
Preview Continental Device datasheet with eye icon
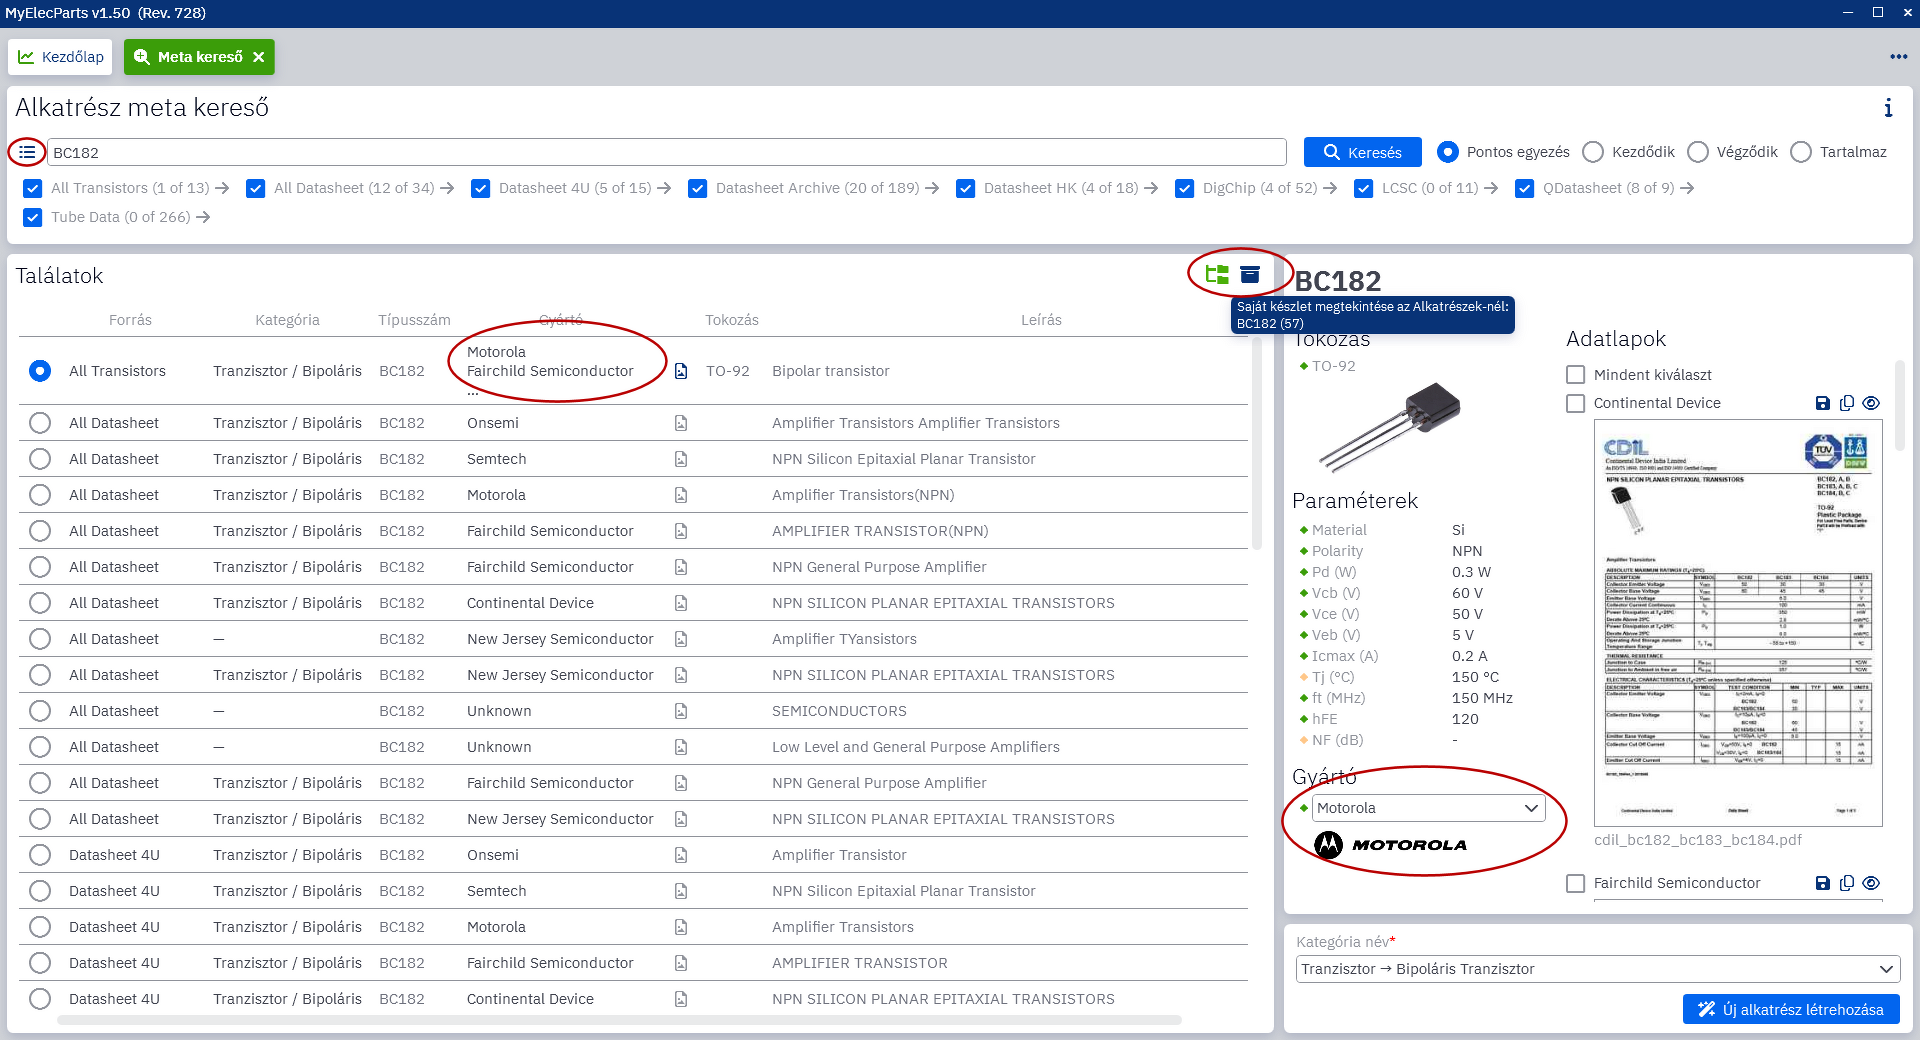[1872, 403]
